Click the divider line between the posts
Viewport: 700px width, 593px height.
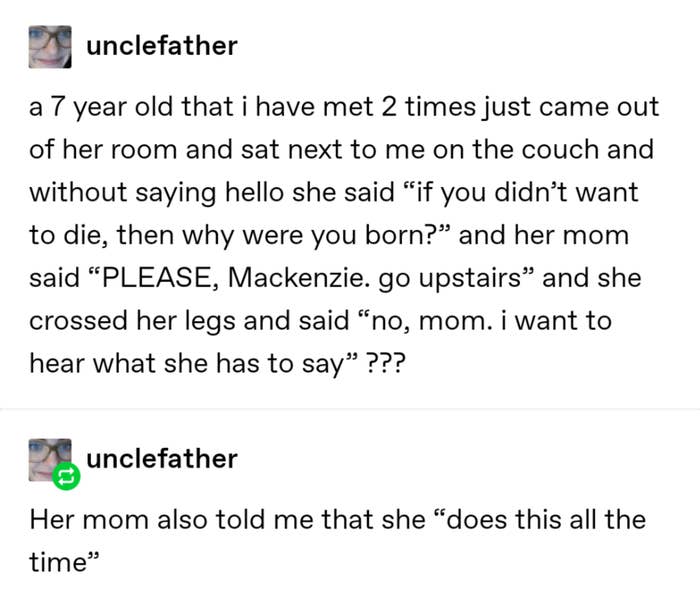tap(350, 408)
